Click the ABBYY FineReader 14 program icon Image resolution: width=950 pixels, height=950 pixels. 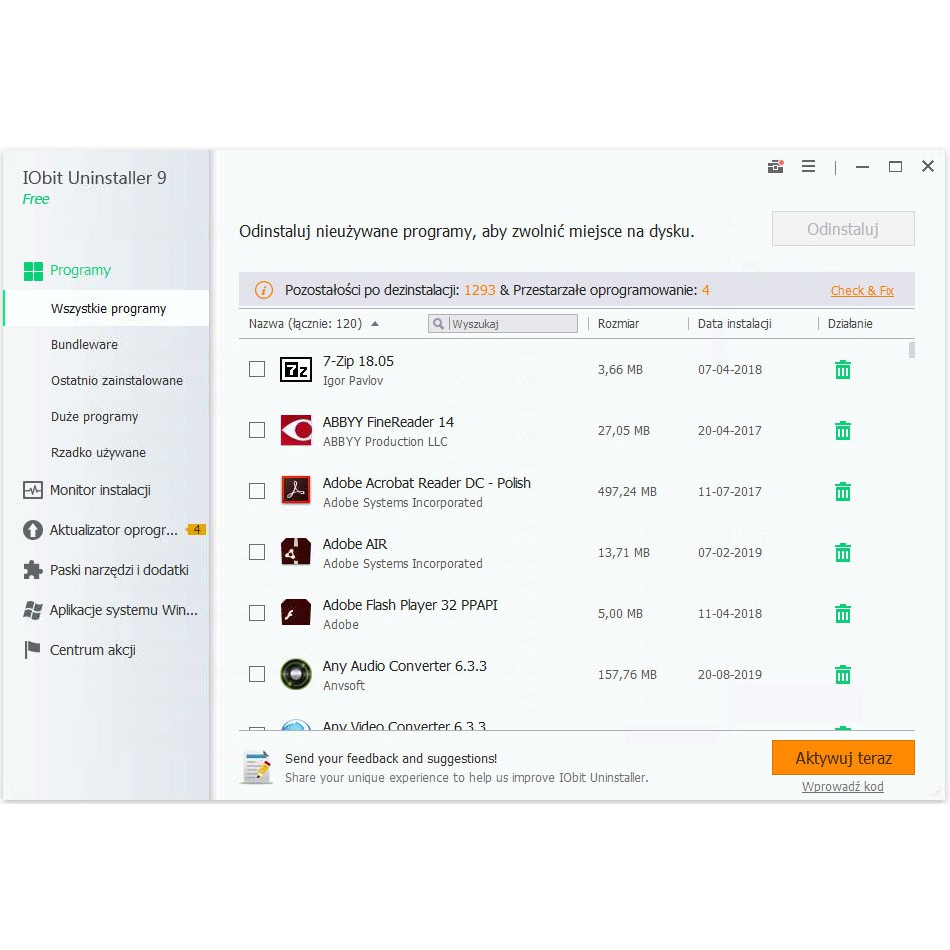(x=296, y=430)
